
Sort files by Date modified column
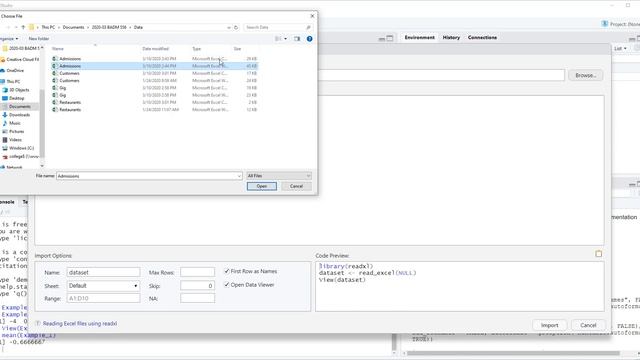(156, 49)
